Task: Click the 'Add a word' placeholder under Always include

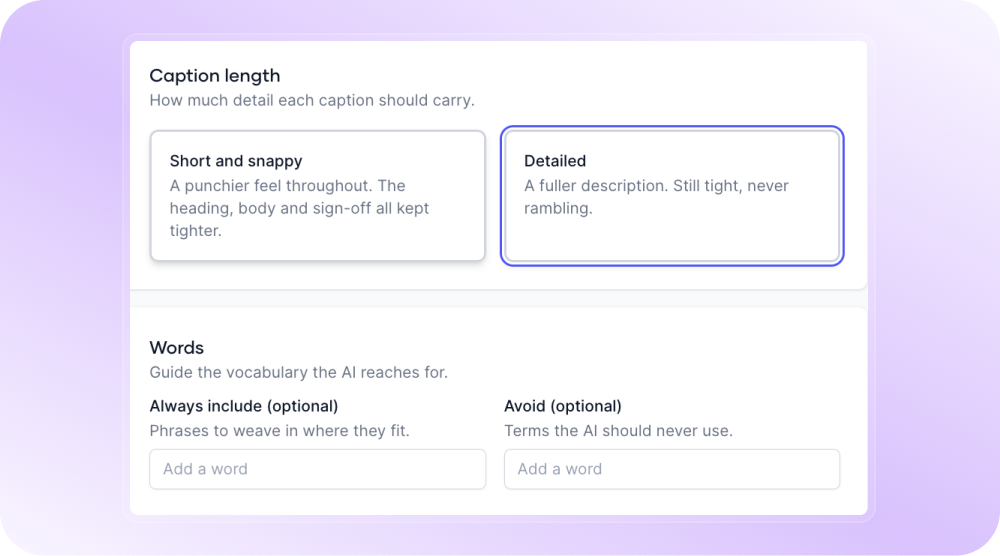Action: click(205, 469)
